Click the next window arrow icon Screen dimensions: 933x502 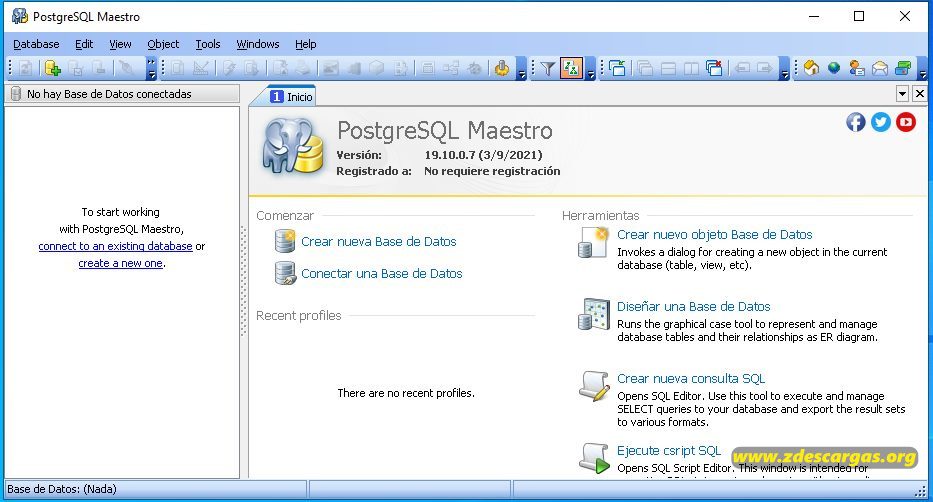(x=765, y=68)
